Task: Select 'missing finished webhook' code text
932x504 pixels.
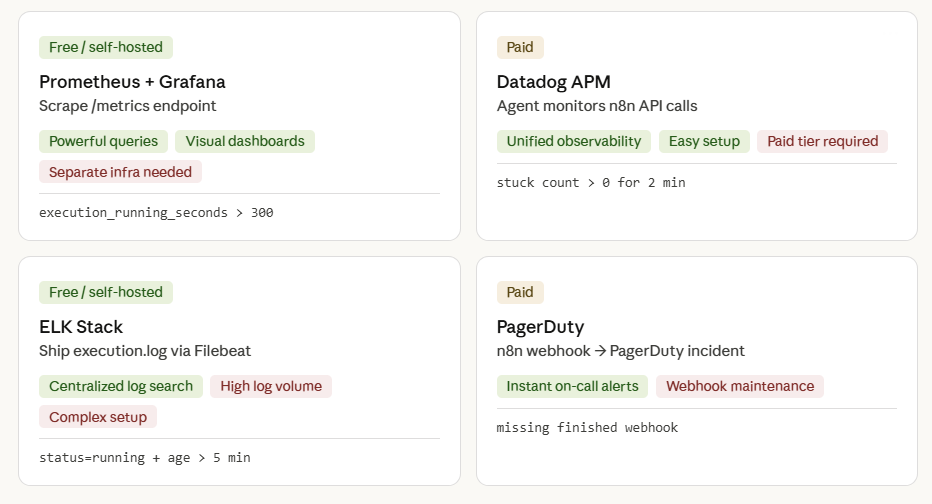Action: [x=587, y=427]
